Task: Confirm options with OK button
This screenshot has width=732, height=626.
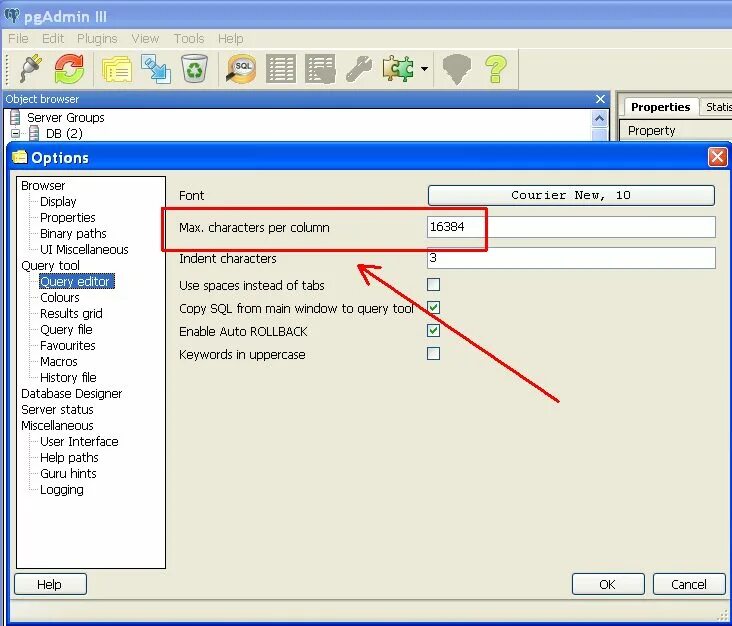Action: pos(608,584)
